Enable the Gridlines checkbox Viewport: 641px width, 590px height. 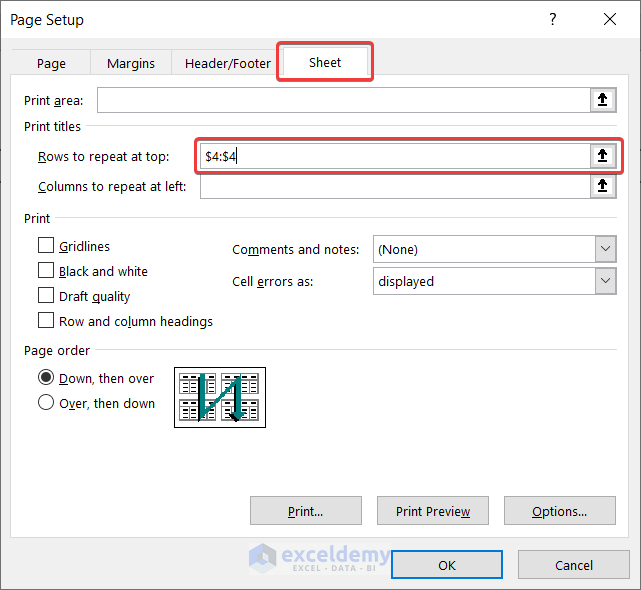click(x=46, y=245)
